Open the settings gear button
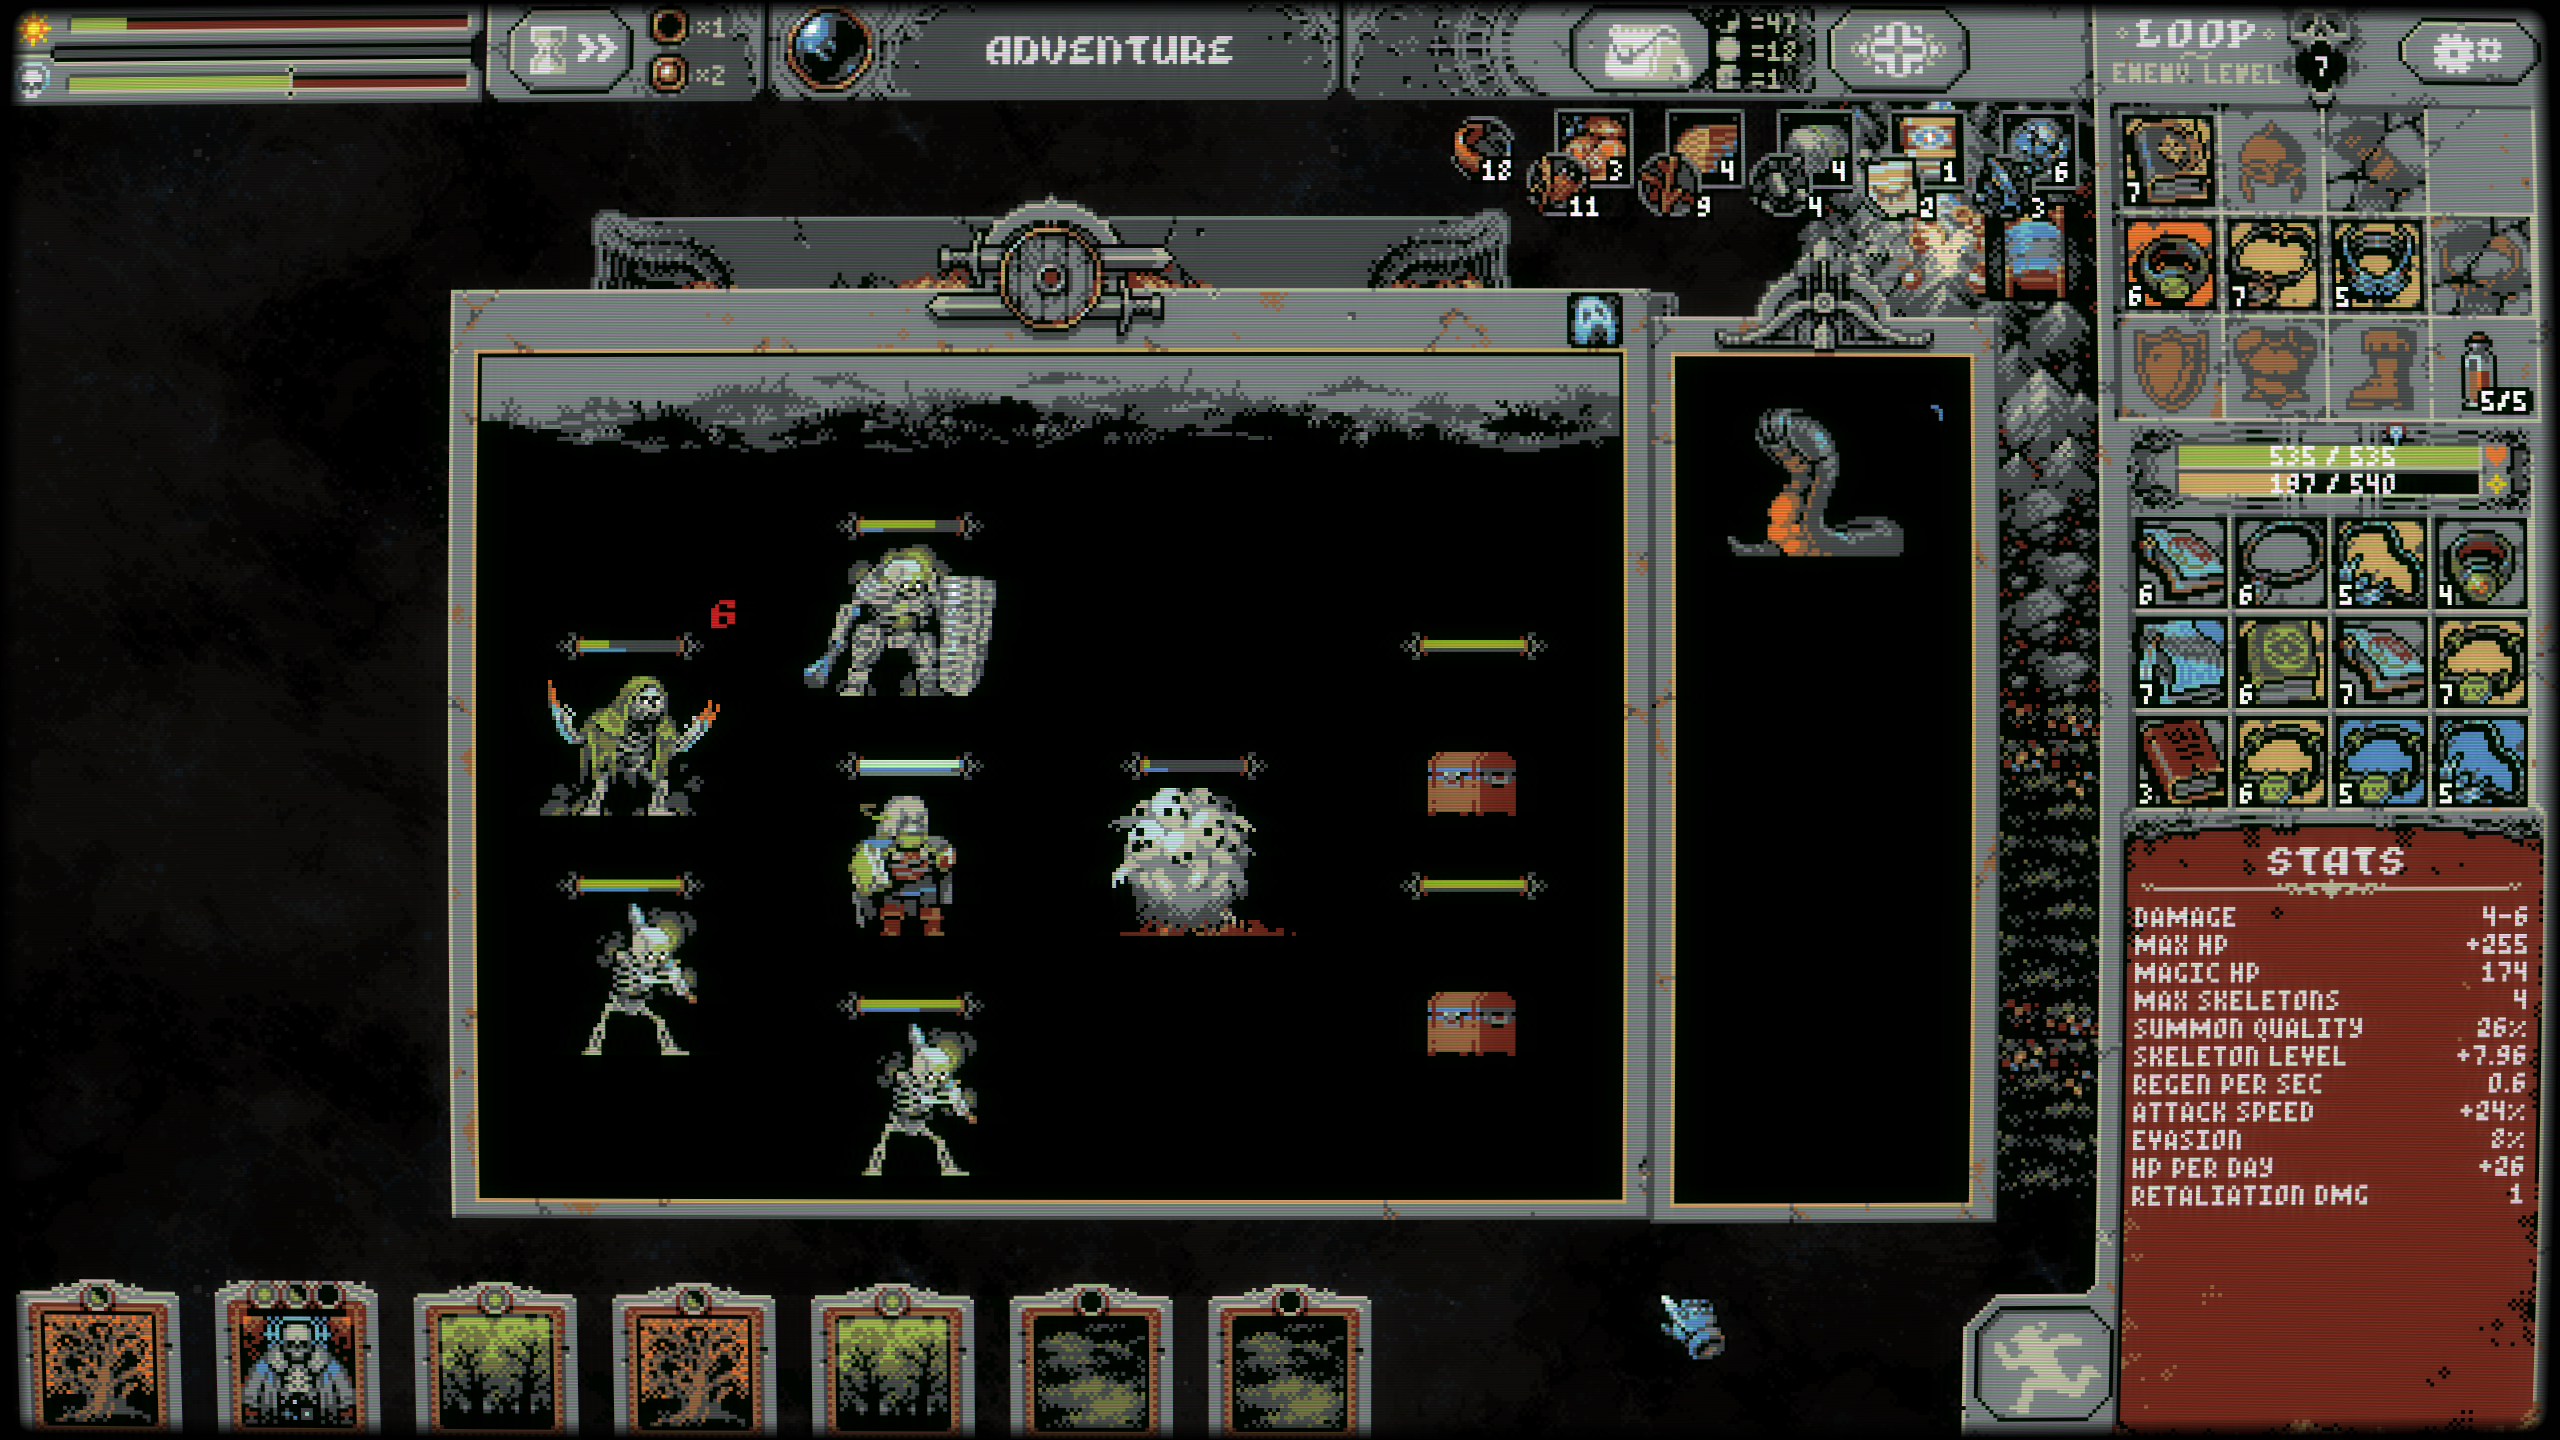 [x=2467, y=50]
